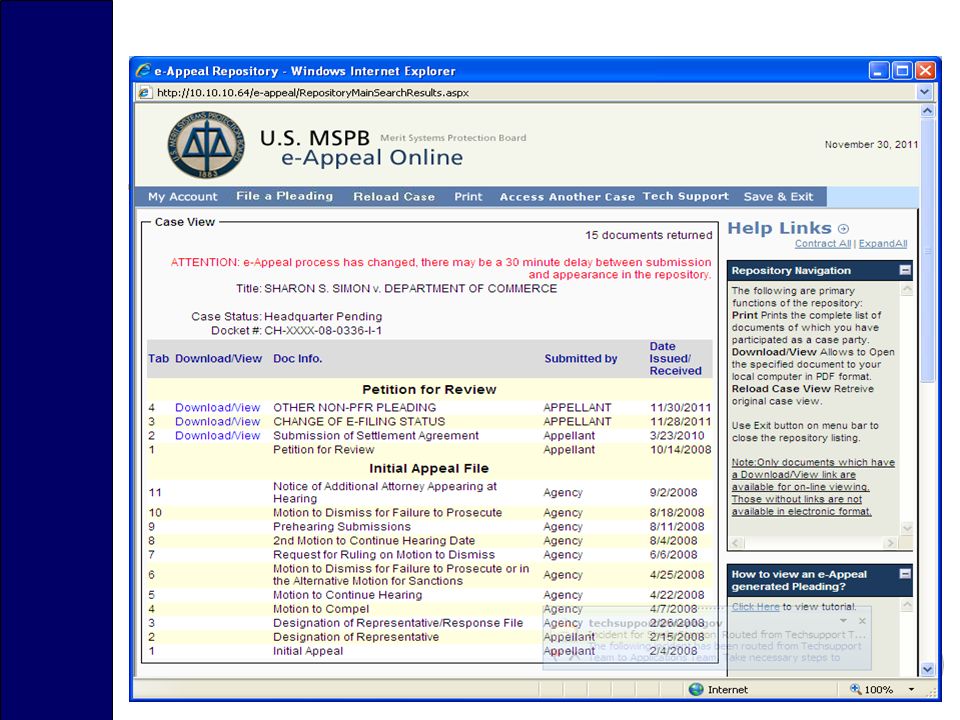Click the page scrollbar up arrow
The image size is (960, 720).
coord(928,111)
